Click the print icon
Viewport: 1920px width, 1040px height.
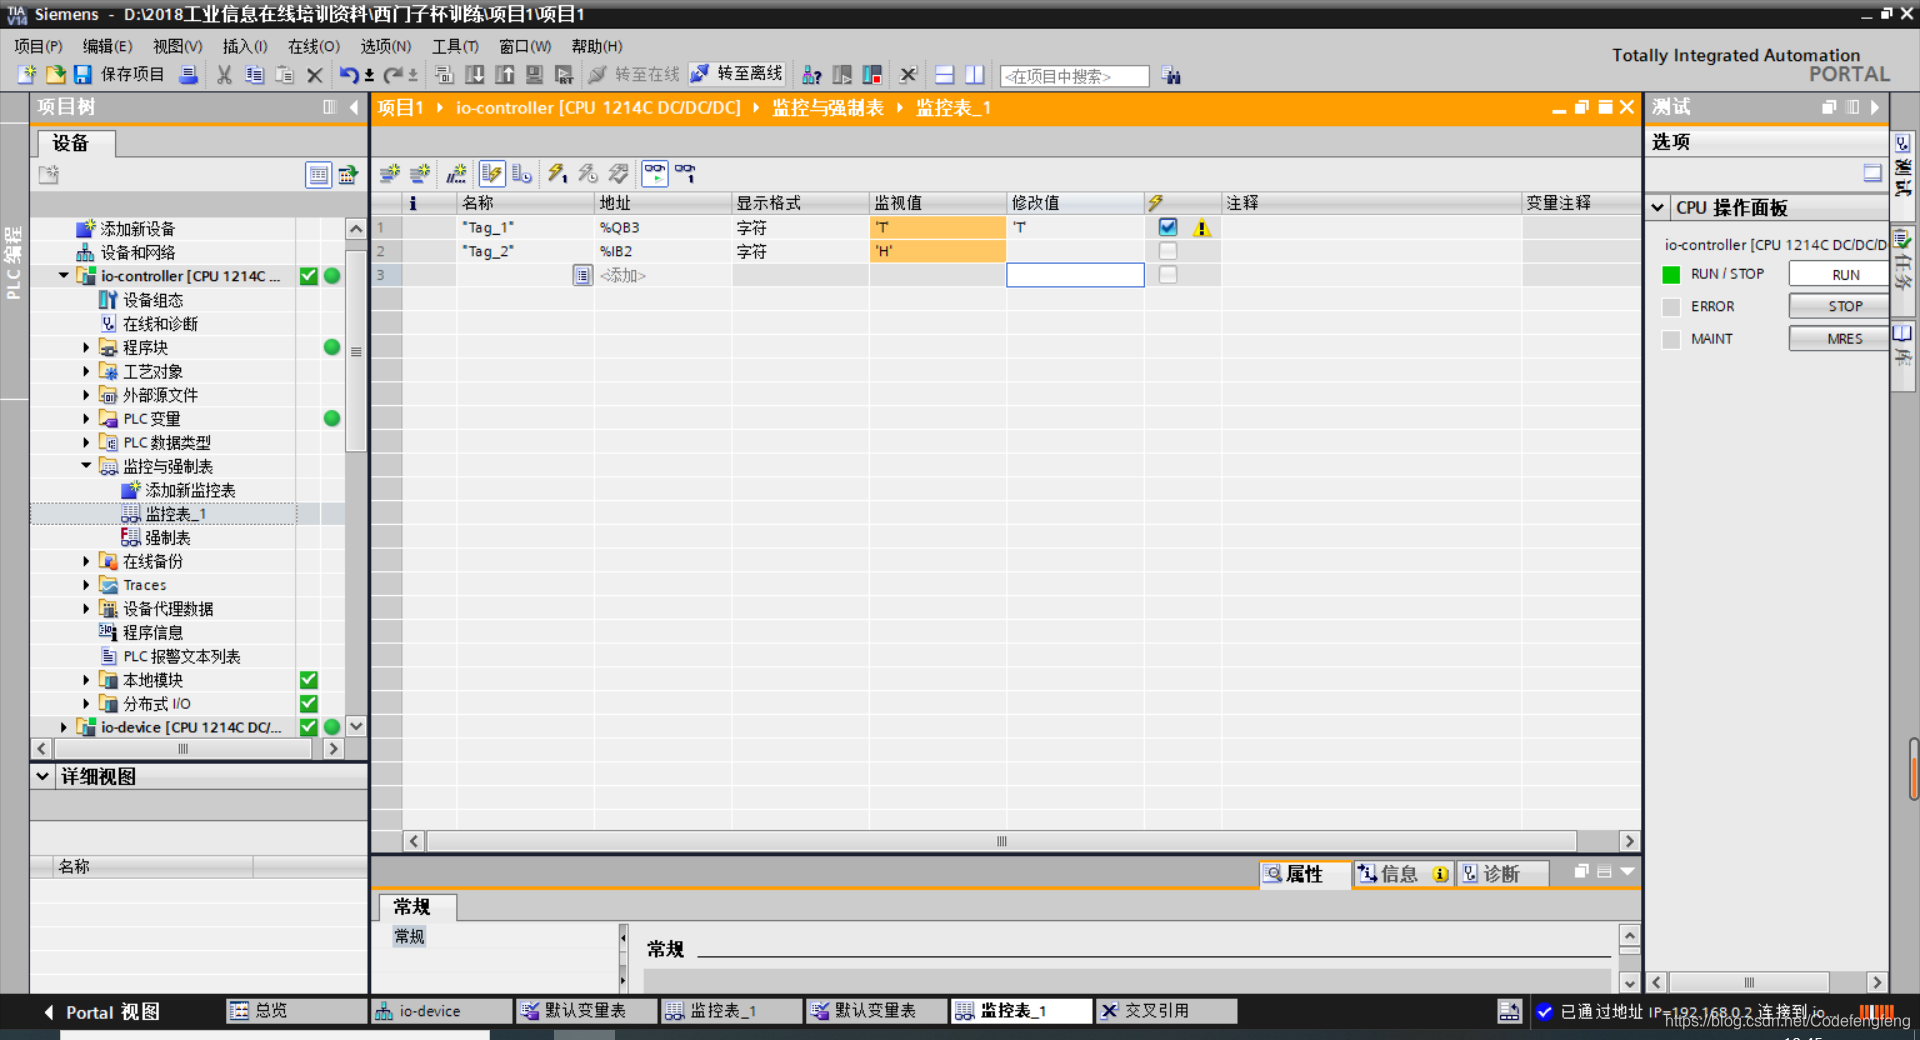(x=188, y=75)
